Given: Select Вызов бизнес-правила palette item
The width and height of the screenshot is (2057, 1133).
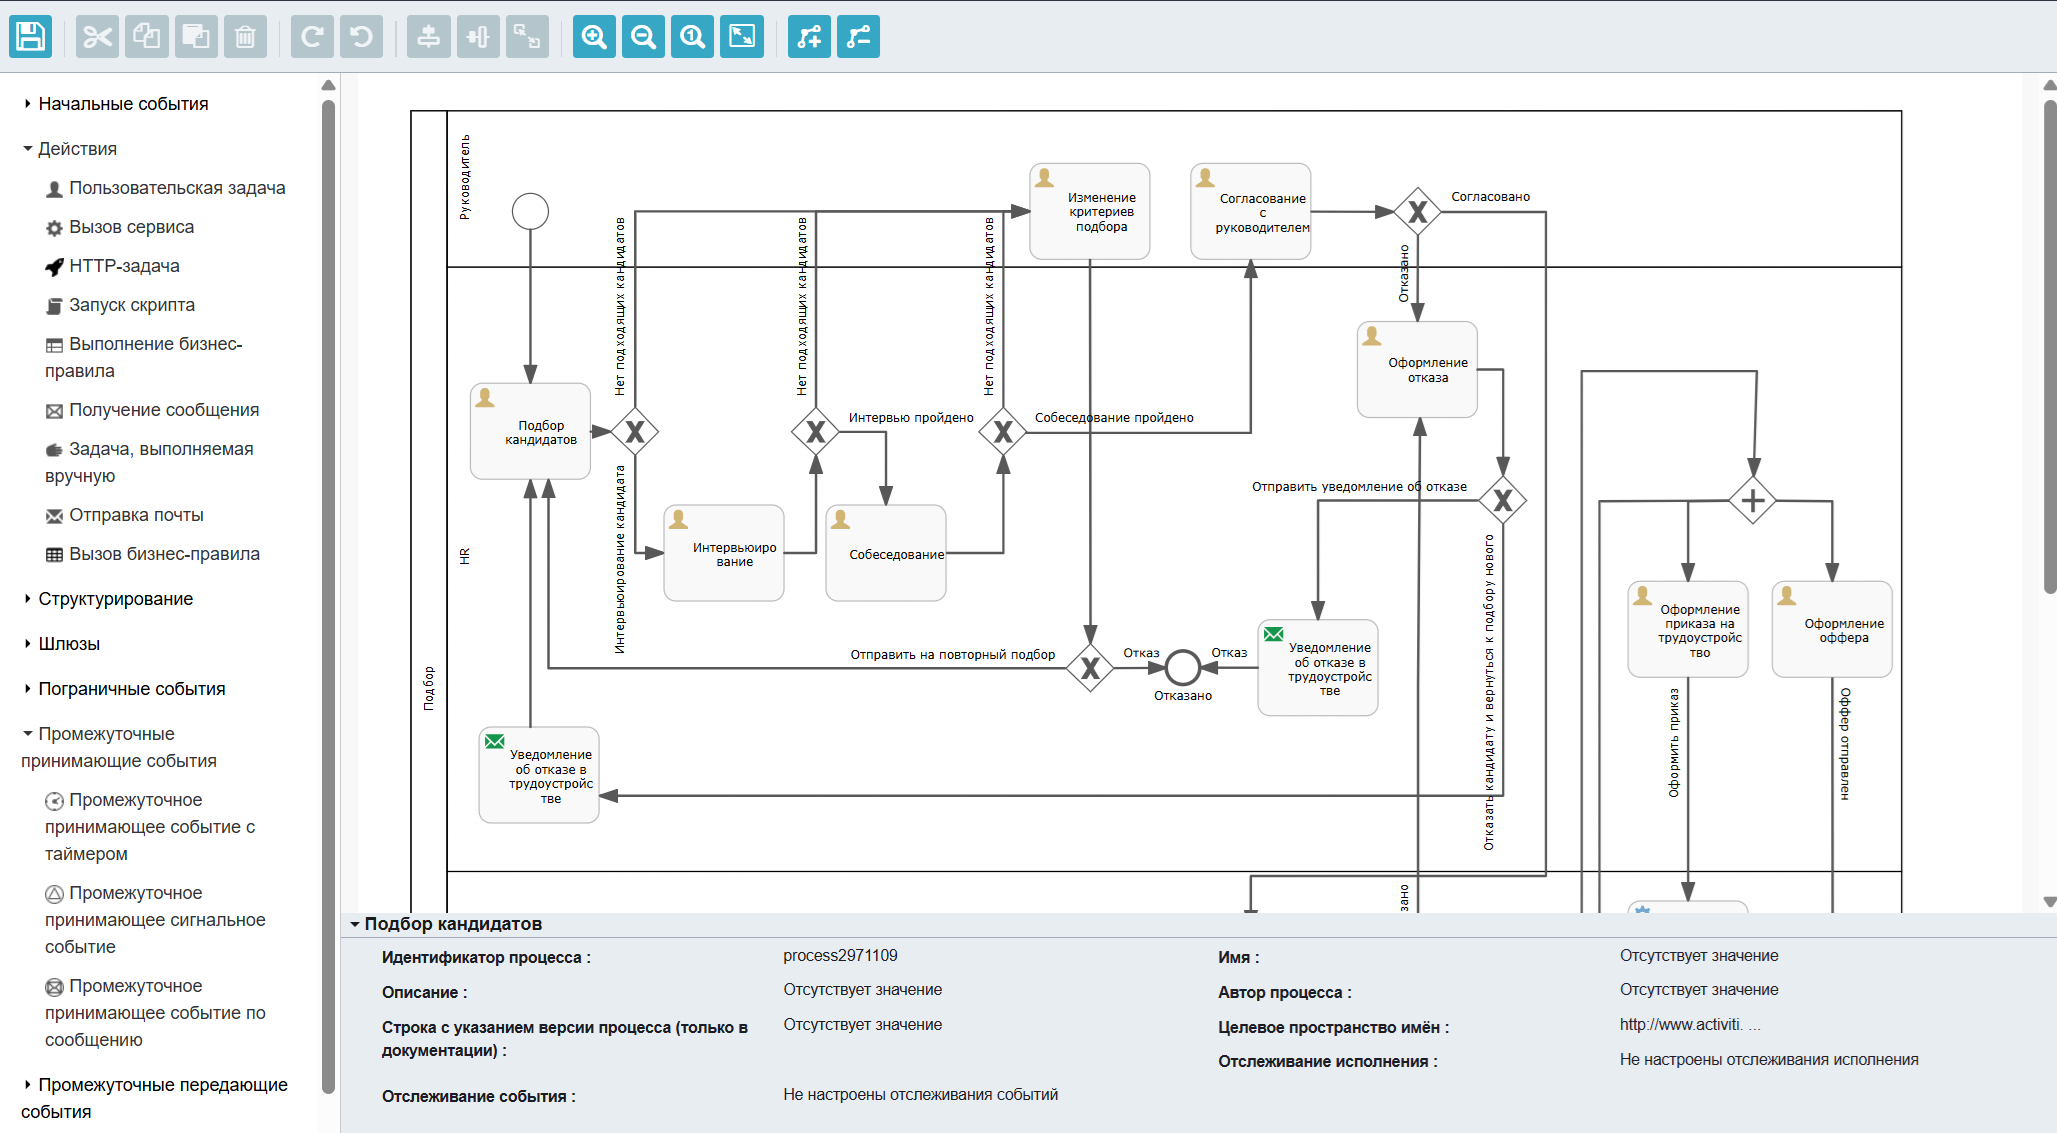Looking at the screenshot, I should coord(153,554).
